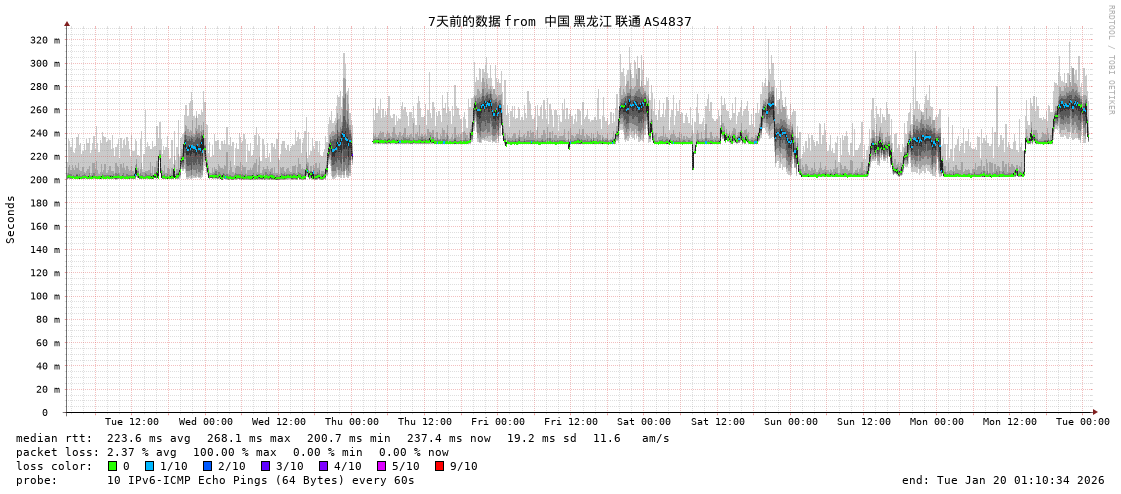This screenshot has width=1121, height=494.
Task: Click the Thu 00:00 time axis label
Action: (351, 422)
